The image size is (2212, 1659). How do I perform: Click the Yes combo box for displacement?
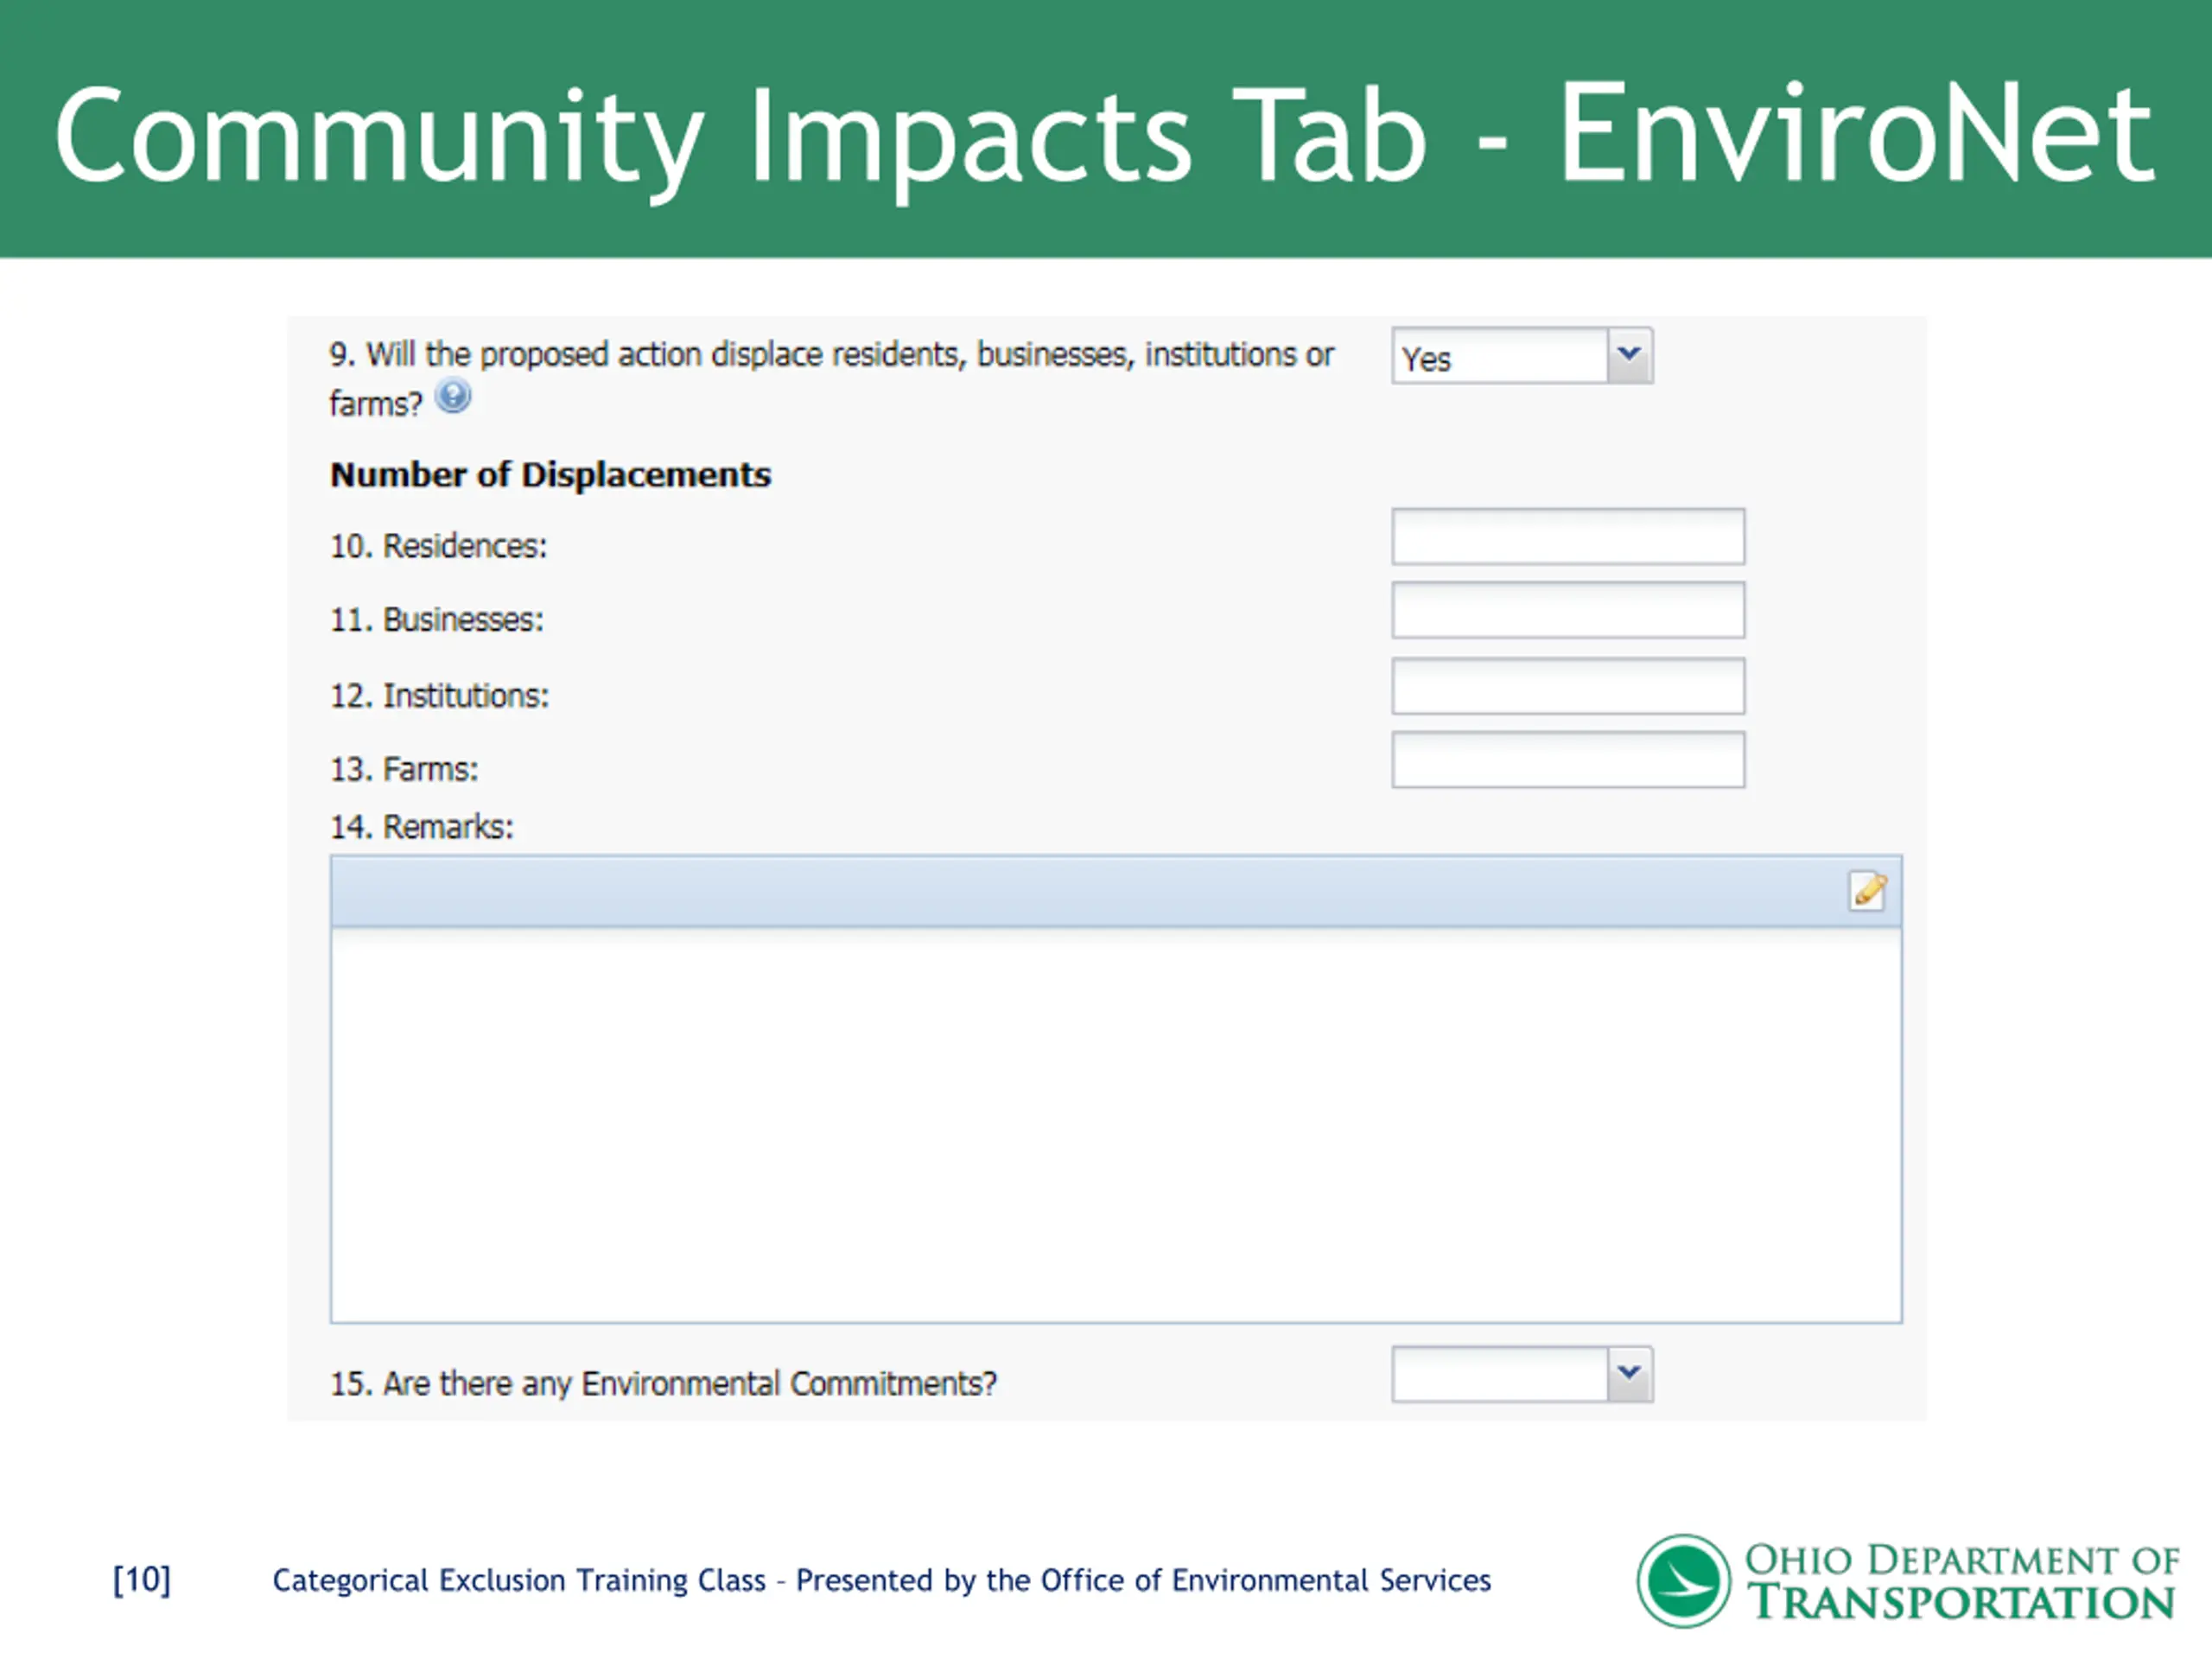click(x=1498, y=357)
